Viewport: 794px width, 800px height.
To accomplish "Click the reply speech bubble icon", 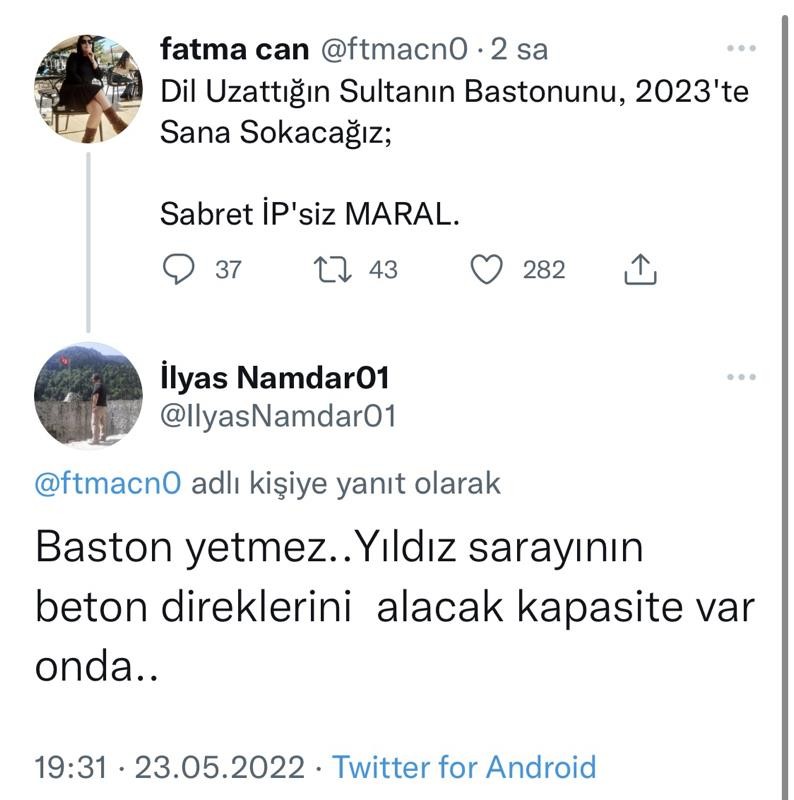I will (x=178, y=269).
